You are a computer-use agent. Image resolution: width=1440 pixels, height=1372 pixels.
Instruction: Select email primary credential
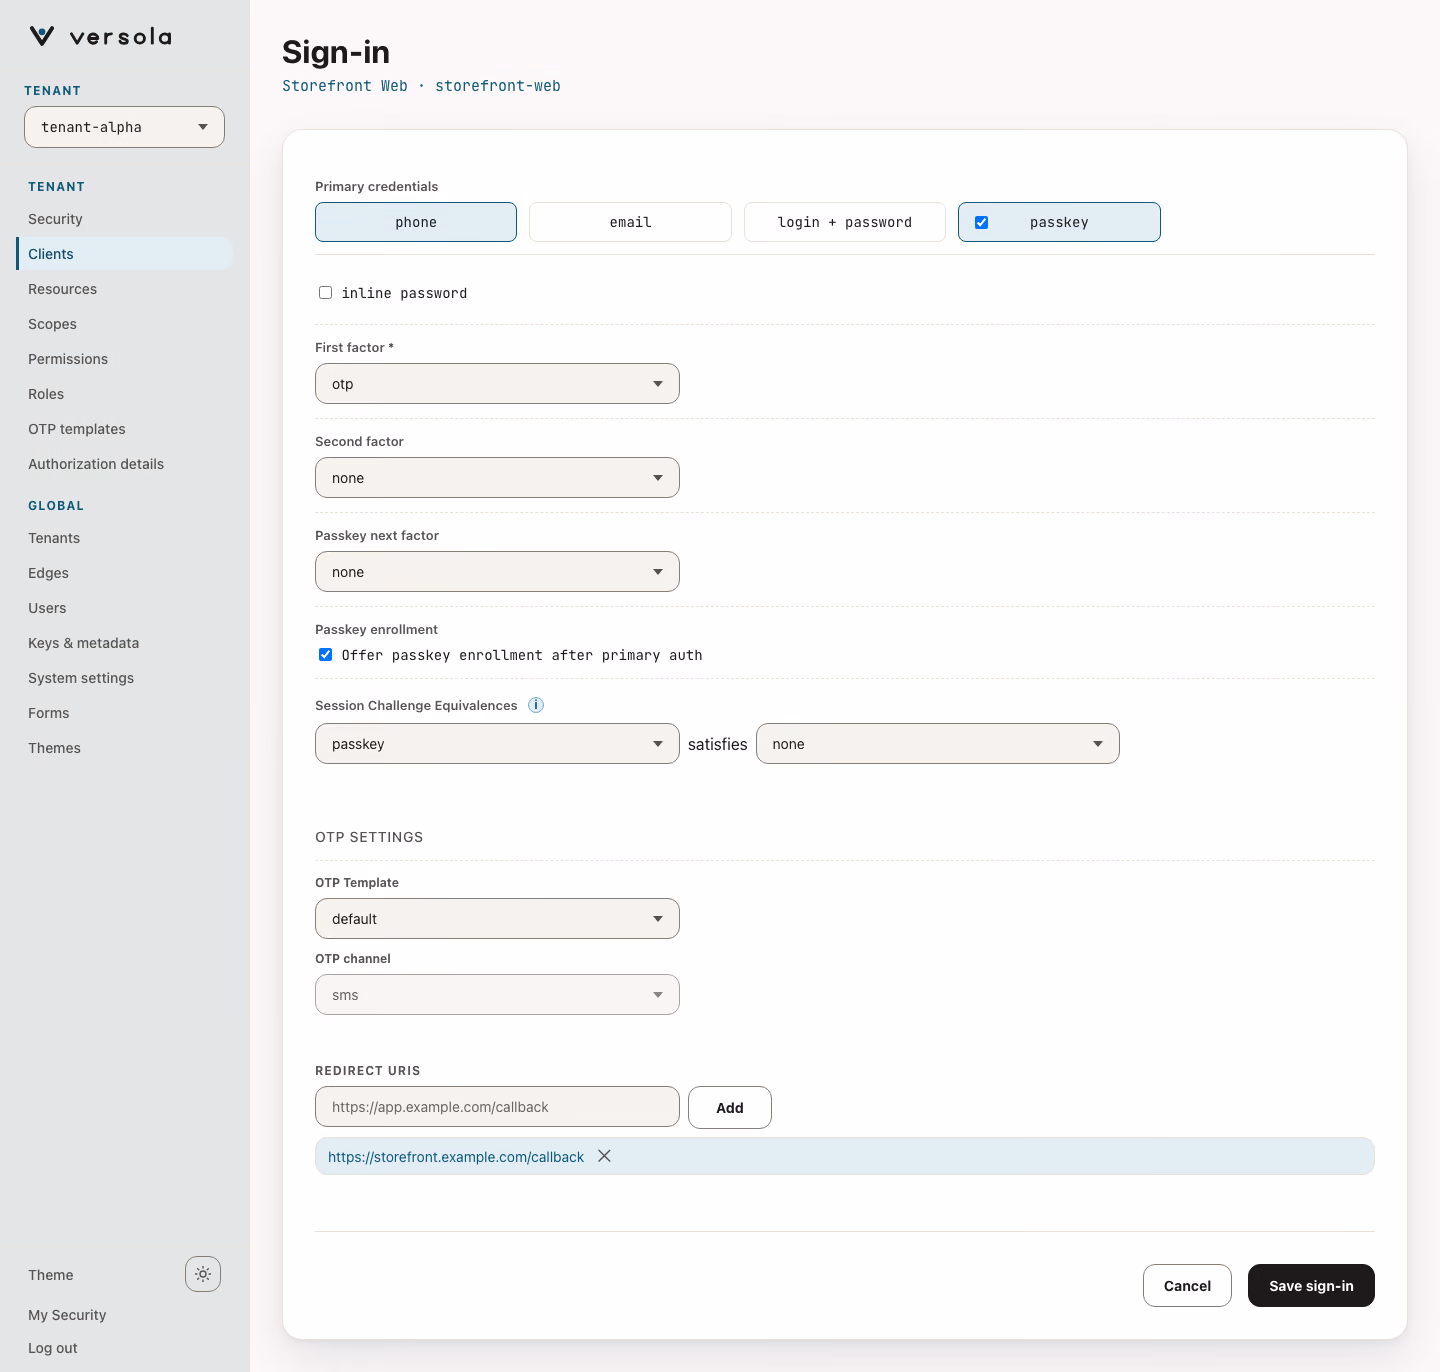[x=630, y=222]
